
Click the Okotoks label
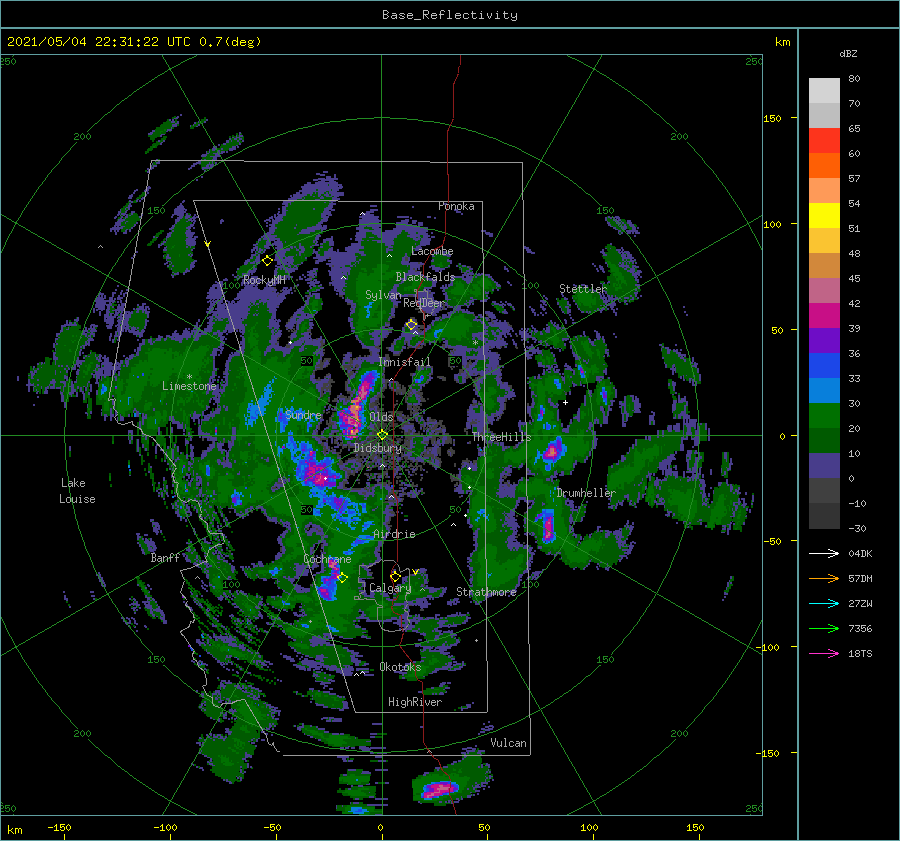pos(400,666)
